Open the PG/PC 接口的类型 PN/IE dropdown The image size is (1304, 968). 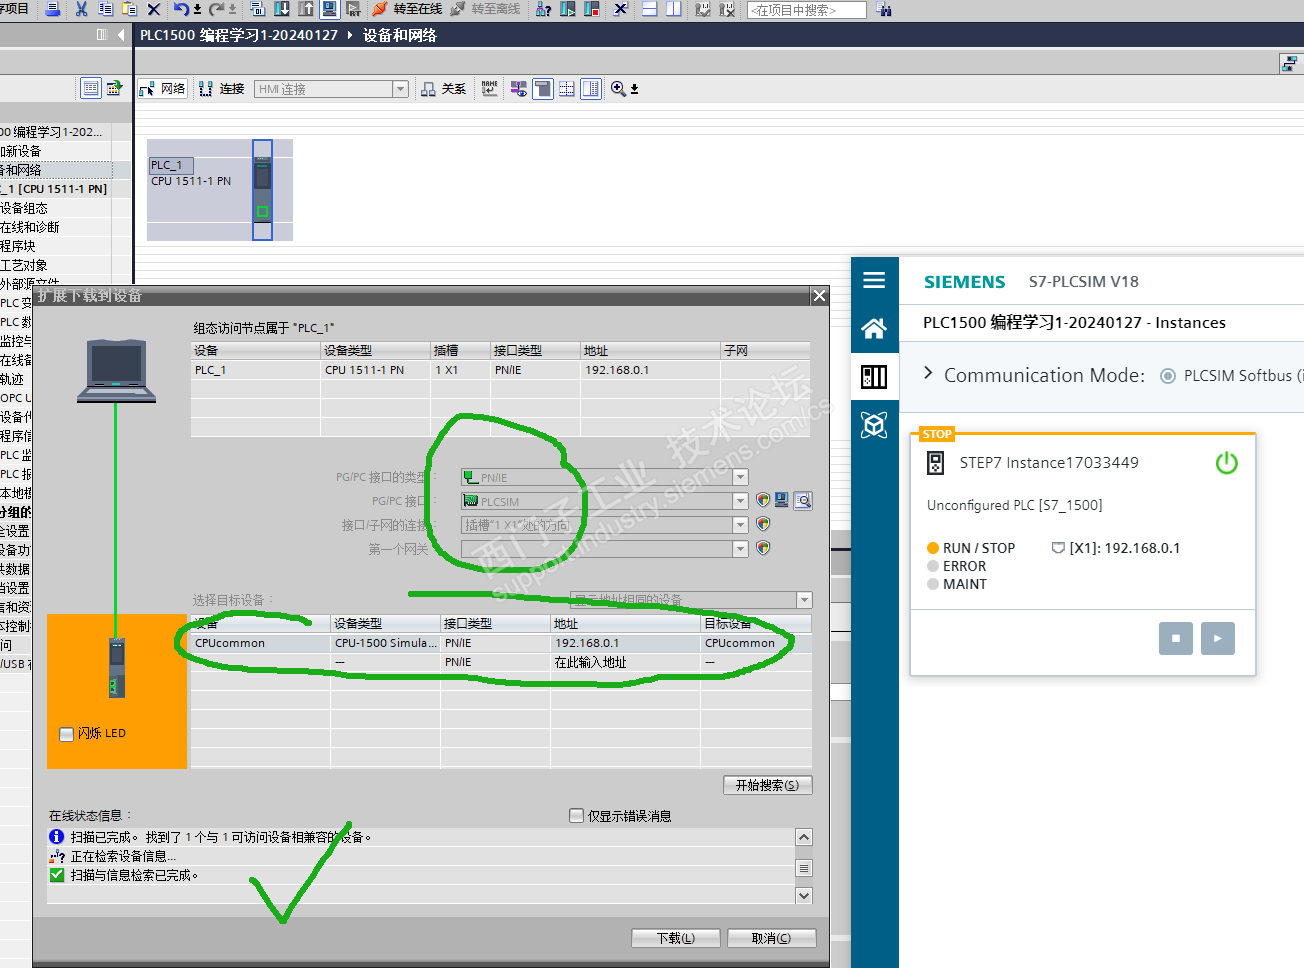click(x=740, y=478)
